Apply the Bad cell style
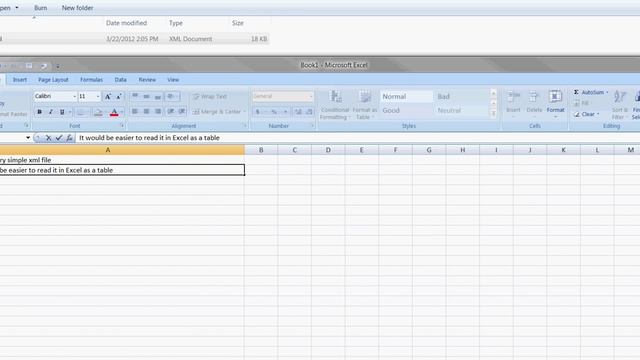This screenshot has width=640, height=360. (x=461, y=96)
